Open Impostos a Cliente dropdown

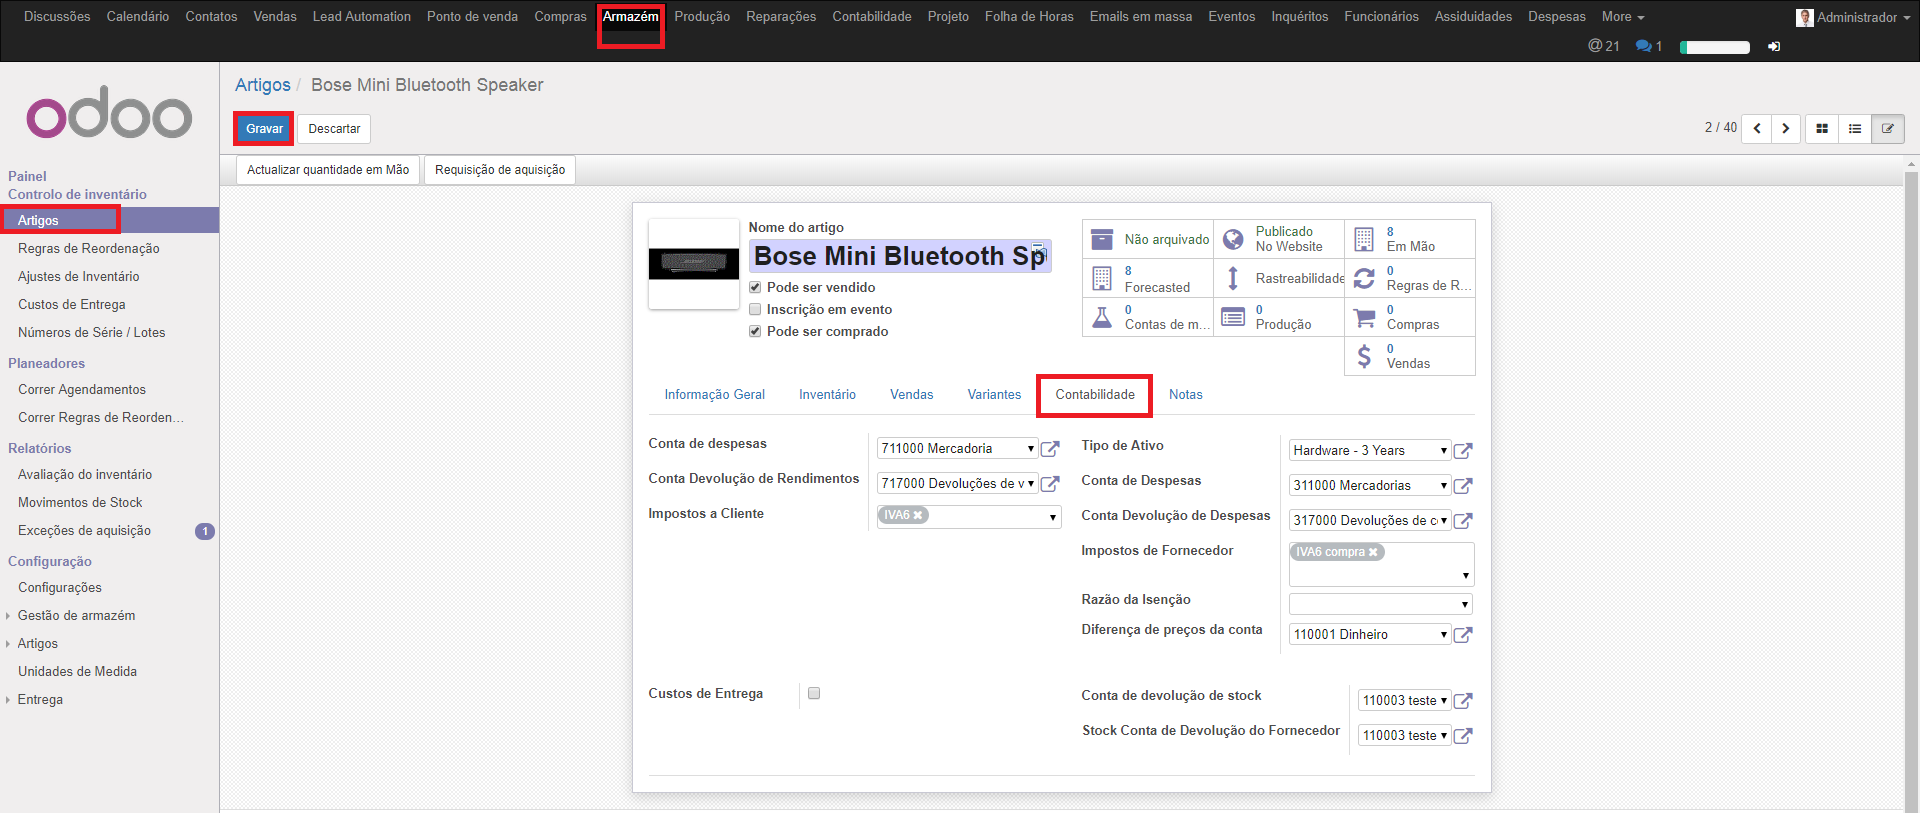1052,517
